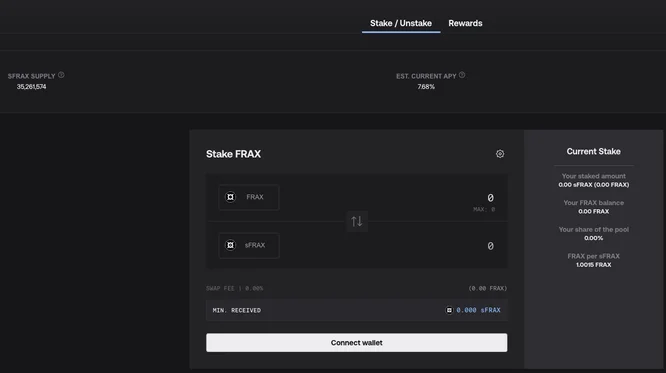The width and height of the screenshot is (666, 373).
Task: Switch to the Stake / Unstake tab
Action: [401, 23]
